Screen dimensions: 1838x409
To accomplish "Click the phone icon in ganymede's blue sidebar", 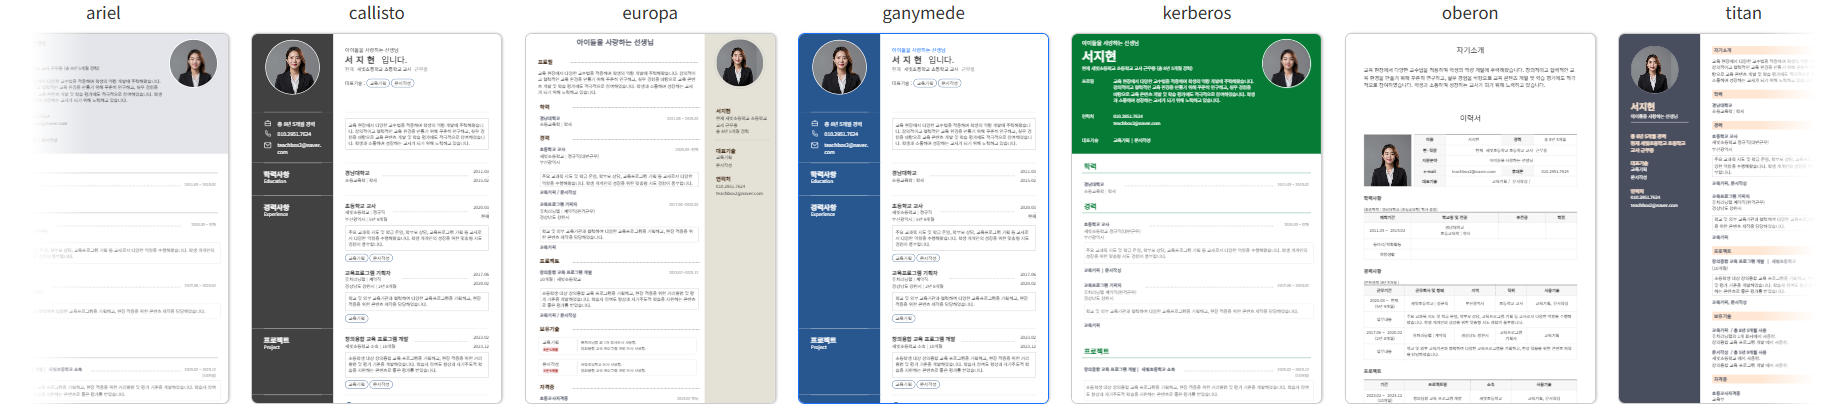I will 814,134.
